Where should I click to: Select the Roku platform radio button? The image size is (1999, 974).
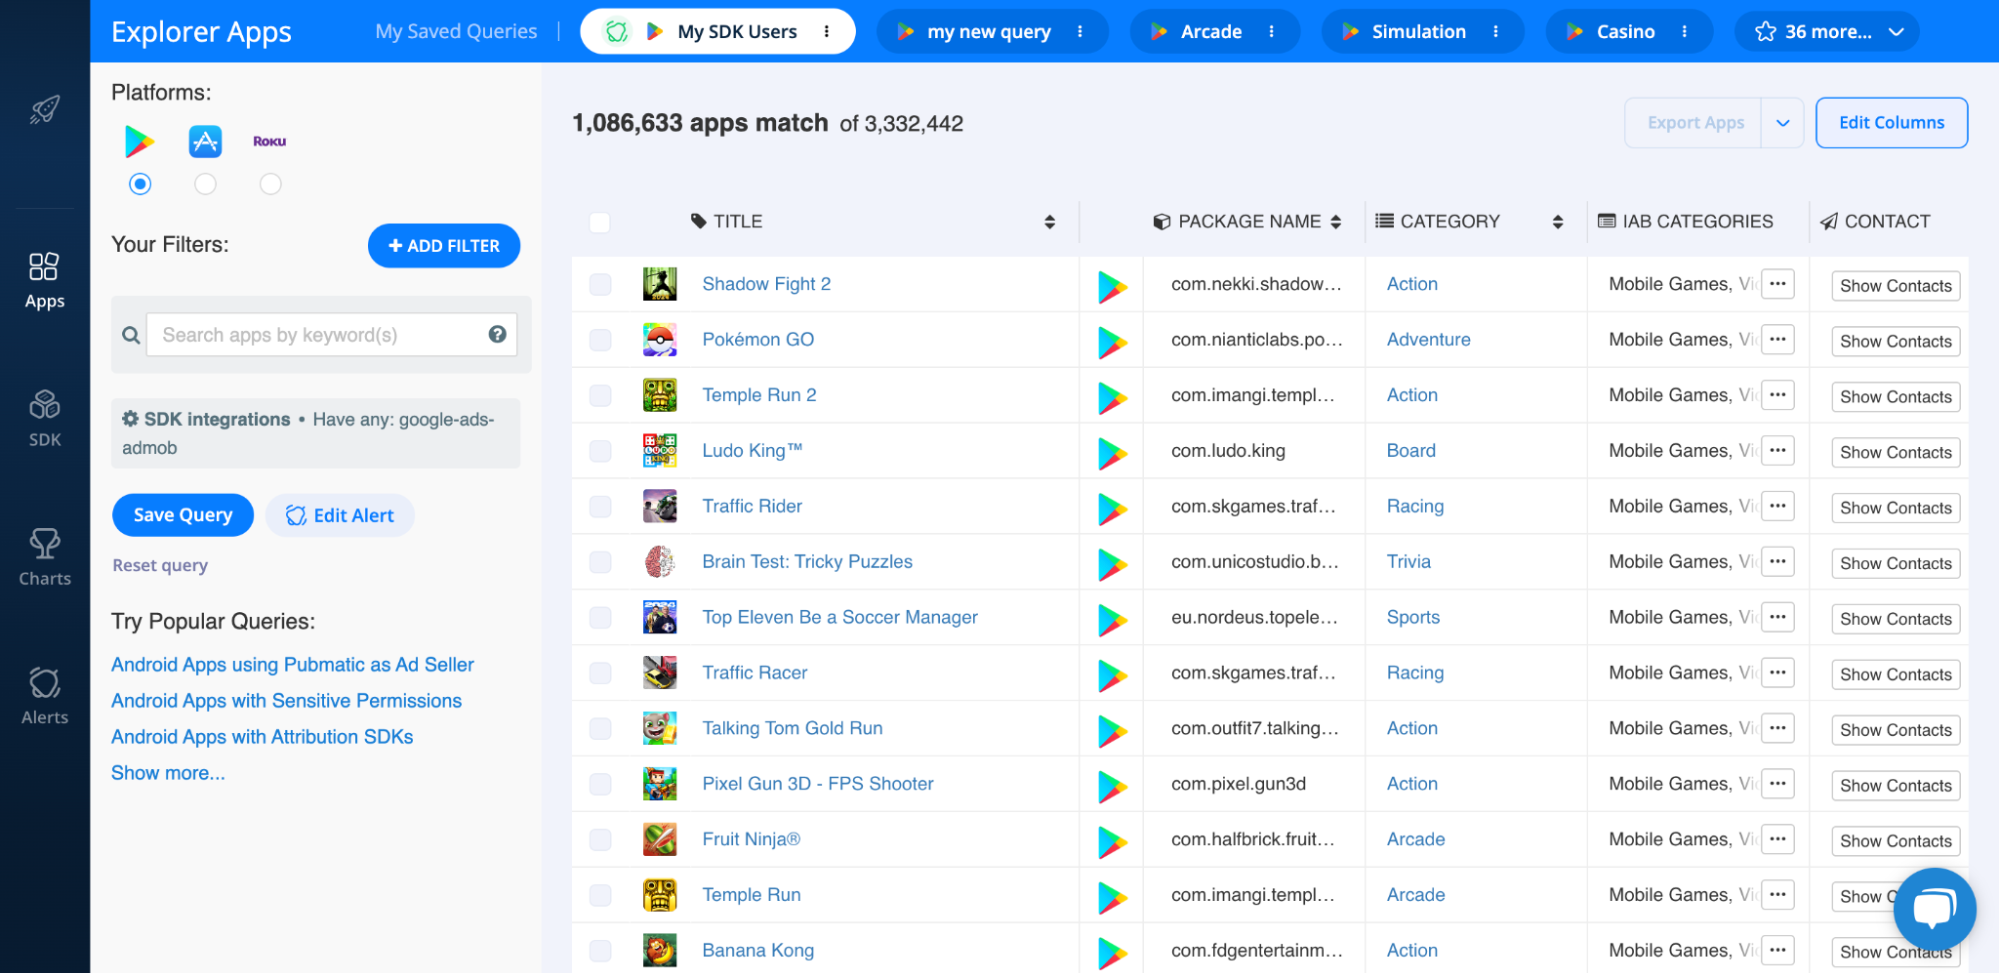[x=270, y=184]
